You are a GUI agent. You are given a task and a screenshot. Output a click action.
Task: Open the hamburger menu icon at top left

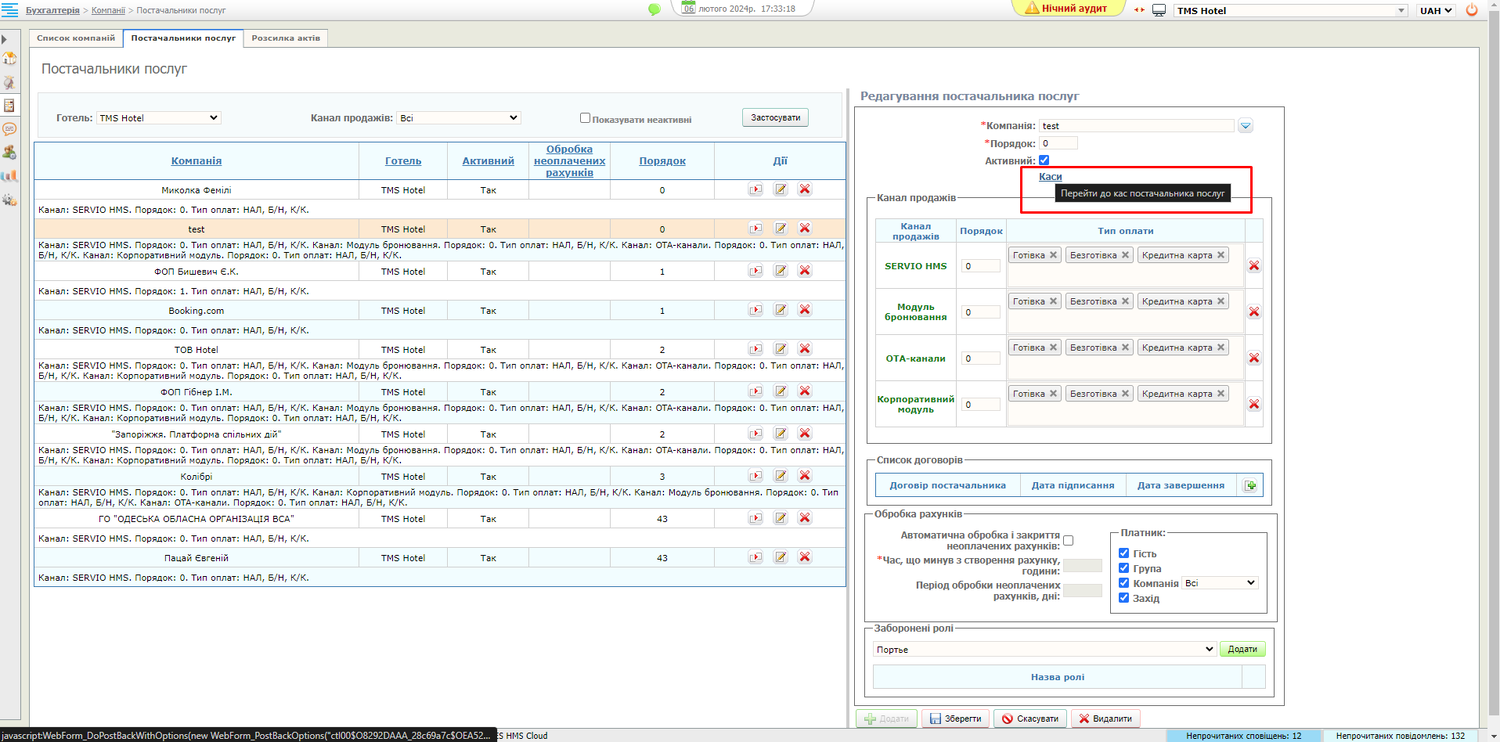pyautogui.click(x=10, y=10)
